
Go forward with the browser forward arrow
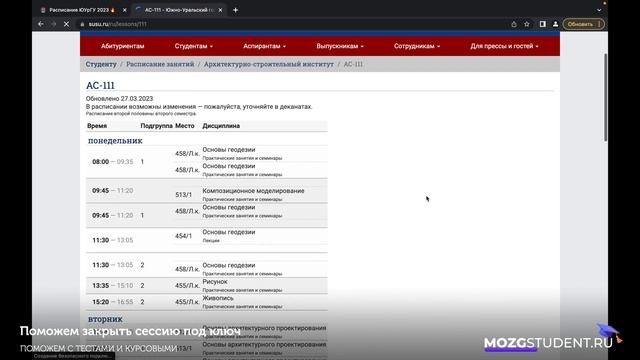point(53,24)
